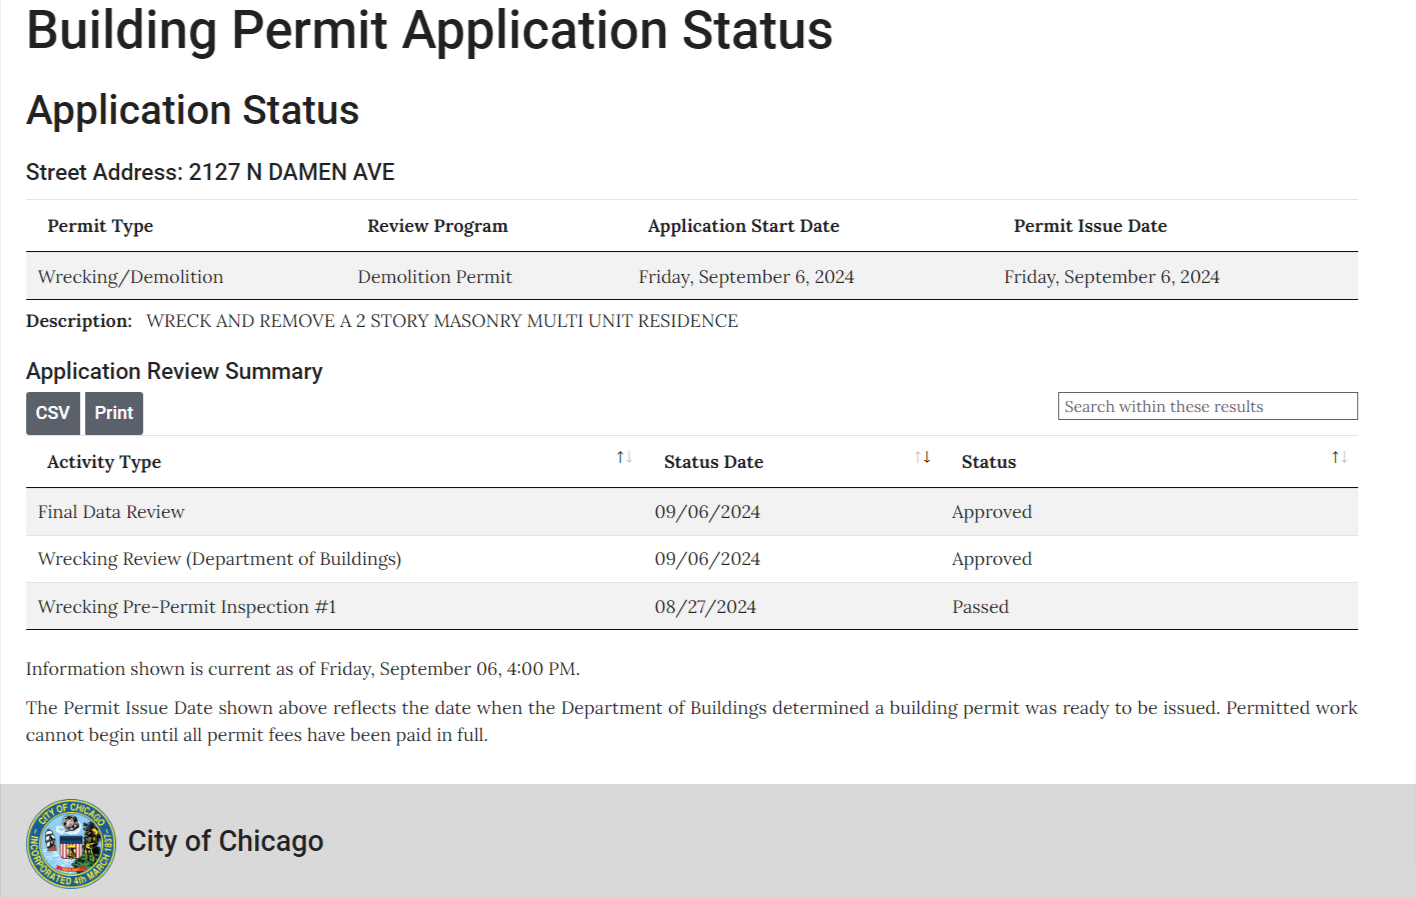Select the Status Date column header
1416x897 pixels.
(713, 462)
